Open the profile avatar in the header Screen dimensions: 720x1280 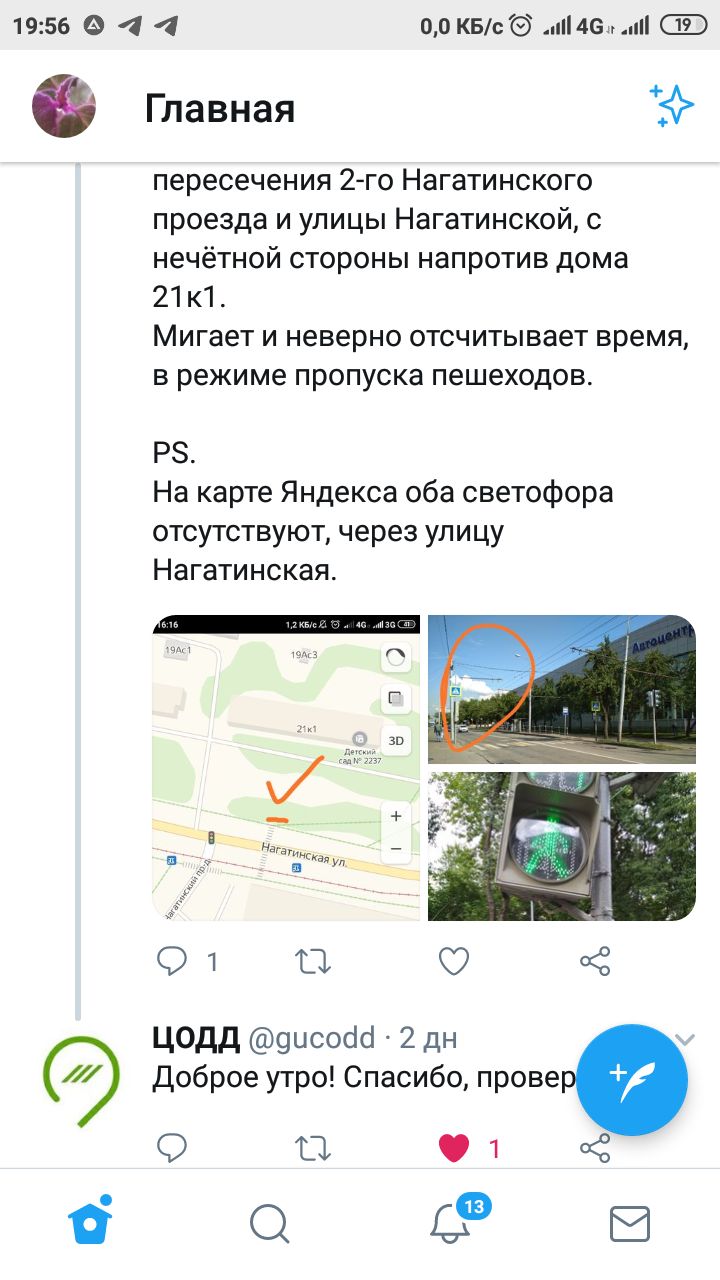[64, 106]
